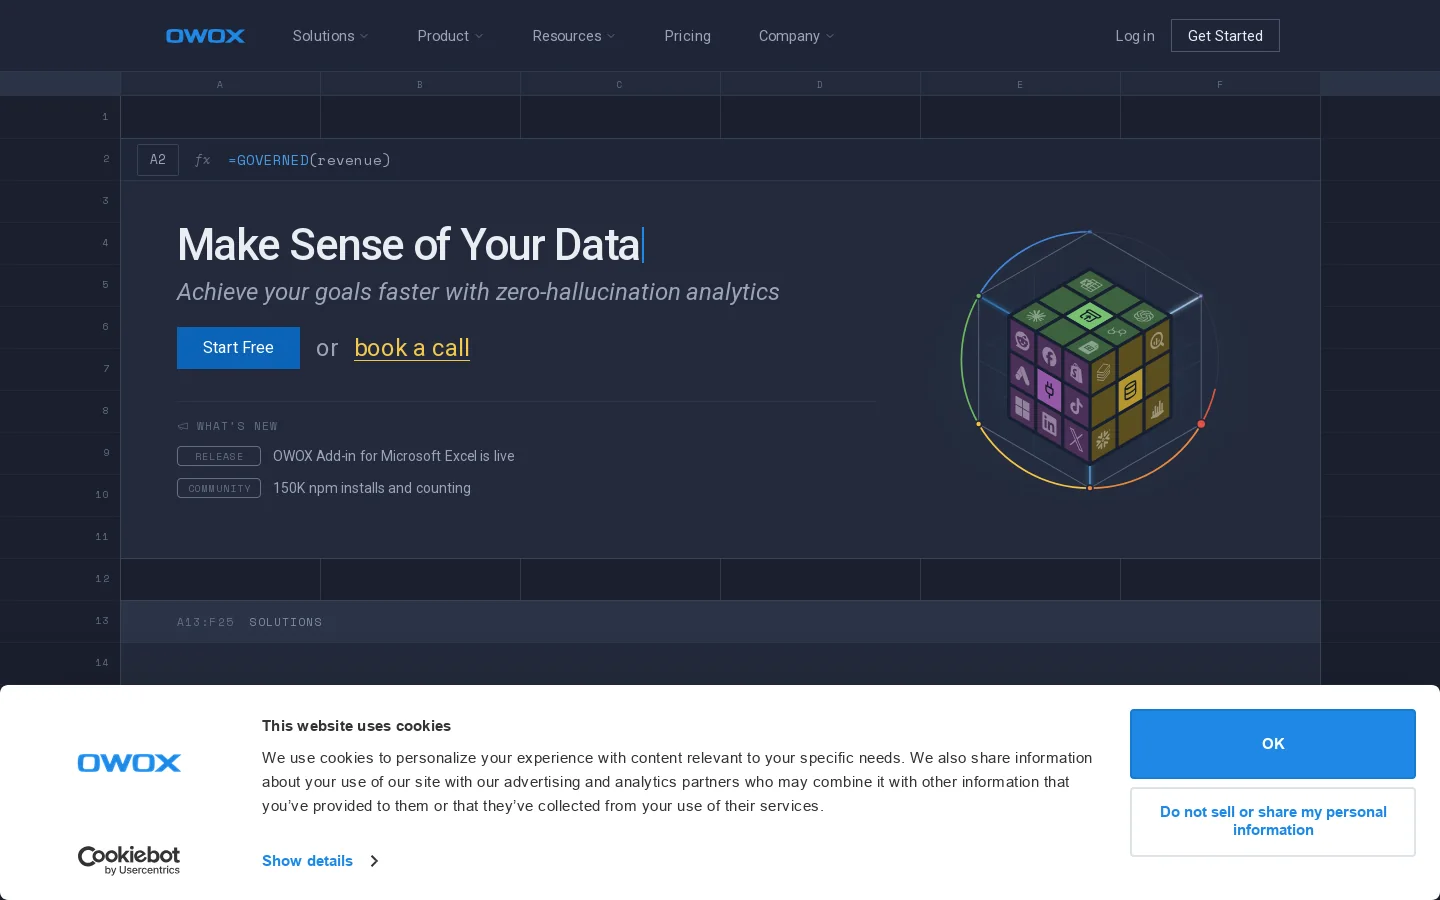Image resolution: width=1440 pixels, height=900 pixels.
Task: Click the highlighted plug connector tile on the cube
Action: point(1049,389)
